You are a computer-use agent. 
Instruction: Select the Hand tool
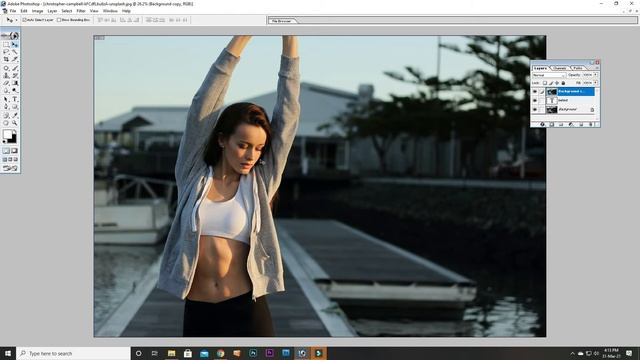(x=6, y=122)
